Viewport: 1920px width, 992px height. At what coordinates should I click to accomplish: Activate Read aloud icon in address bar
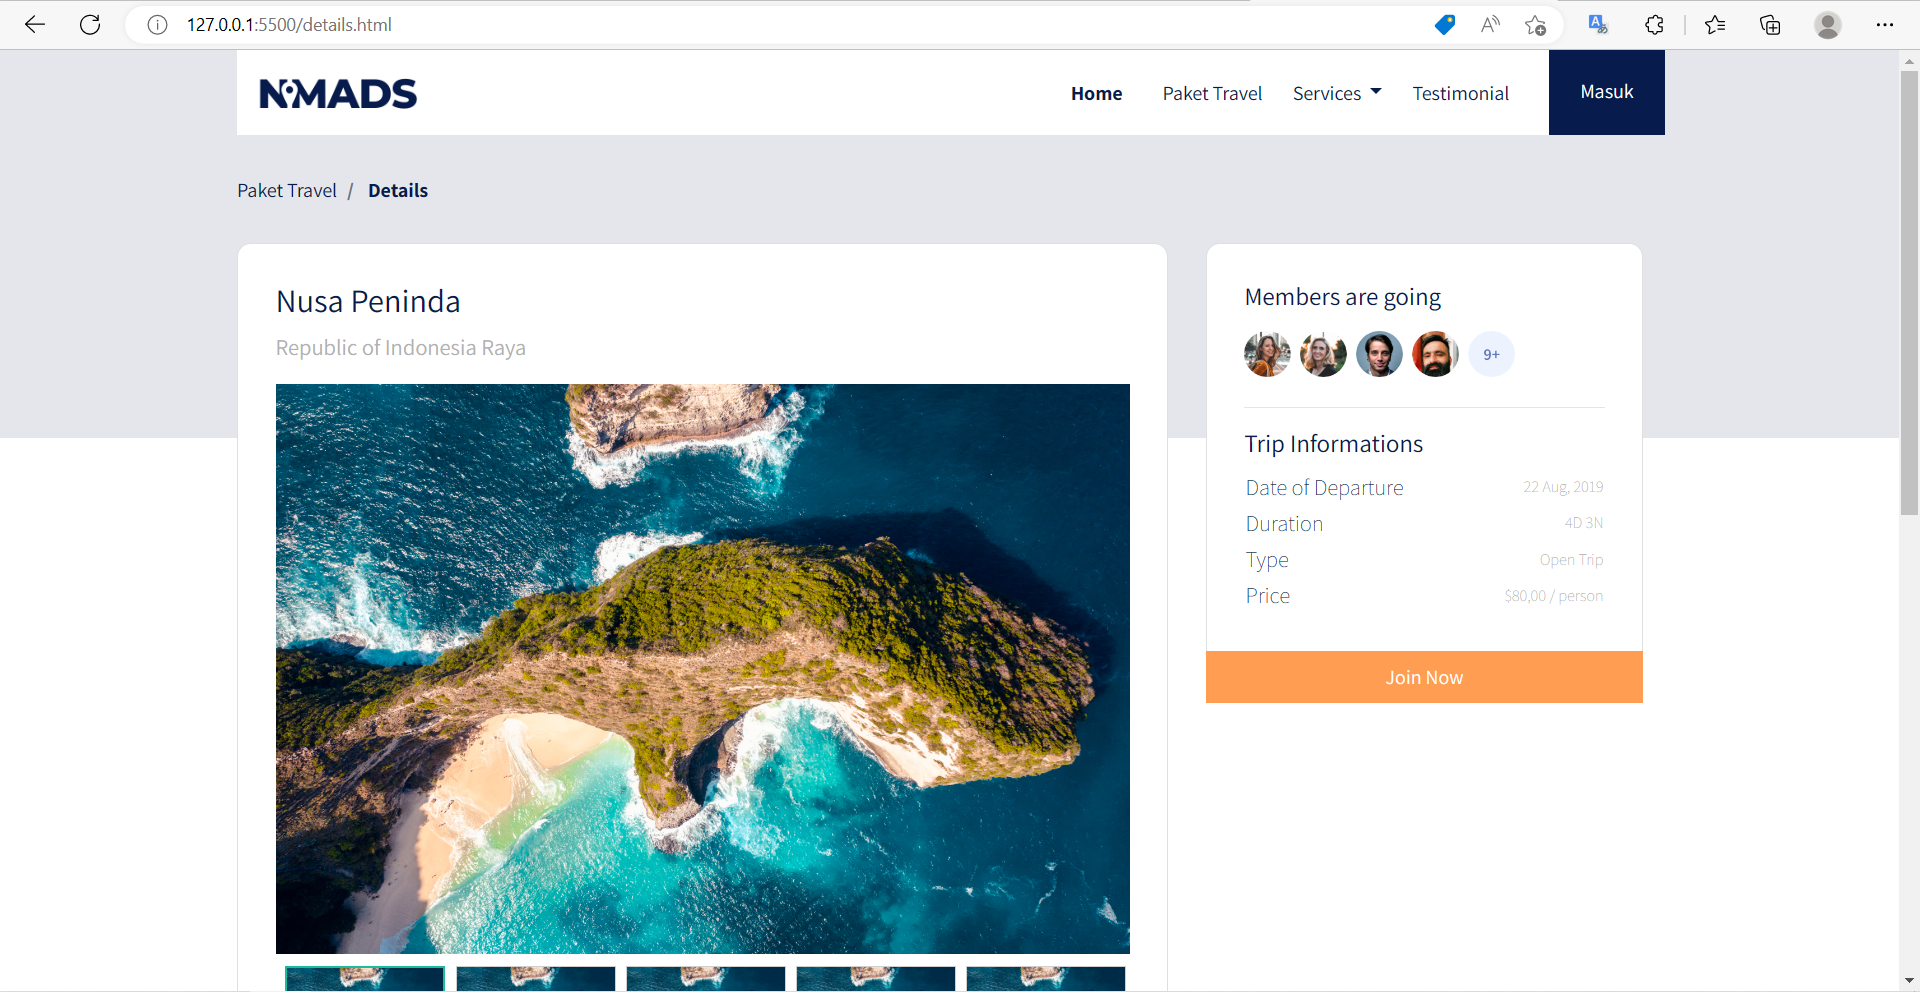(x=1490, y=25)
